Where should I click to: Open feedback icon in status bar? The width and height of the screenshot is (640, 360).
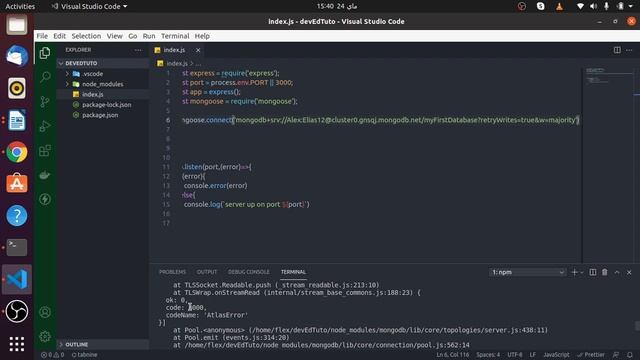coord(616,355)
